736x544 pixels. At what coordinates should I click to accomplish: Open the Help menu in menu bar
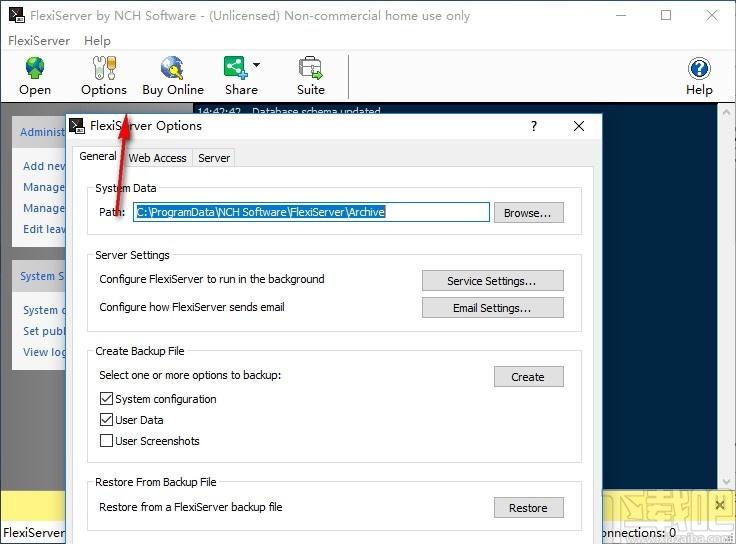(x=97, y=41)
